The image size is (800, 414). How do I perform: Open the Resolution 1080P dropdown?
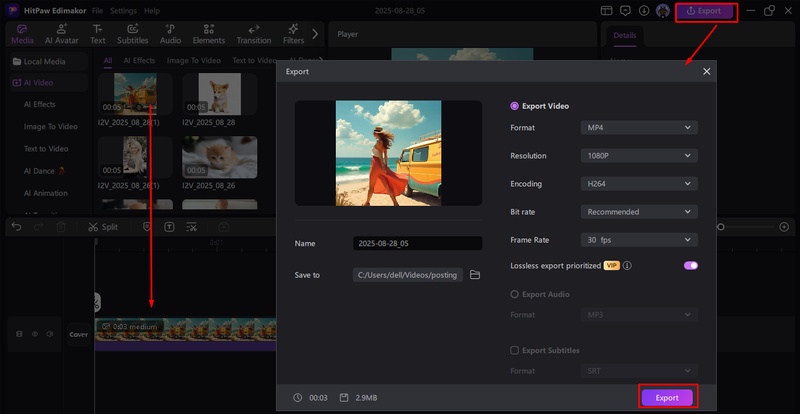(x=639, y=156)
